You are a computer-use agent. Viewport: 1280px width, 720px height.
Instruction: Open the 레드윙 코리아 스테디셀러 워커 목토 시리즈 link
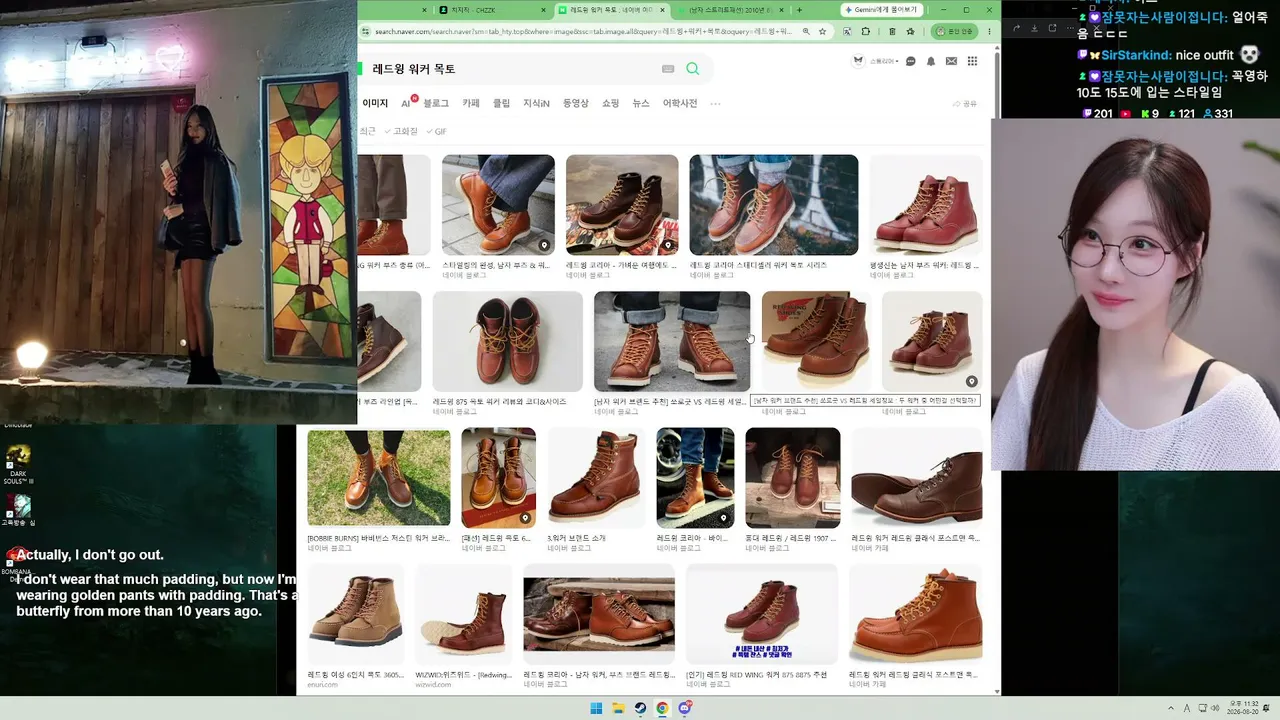pos(758,266)
